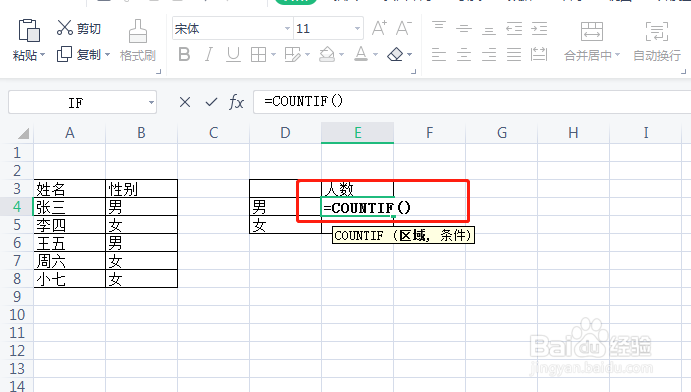The width and height of the screenshot is (691, 392).
Task: Click the font color A icon
Action: [361, 54]
